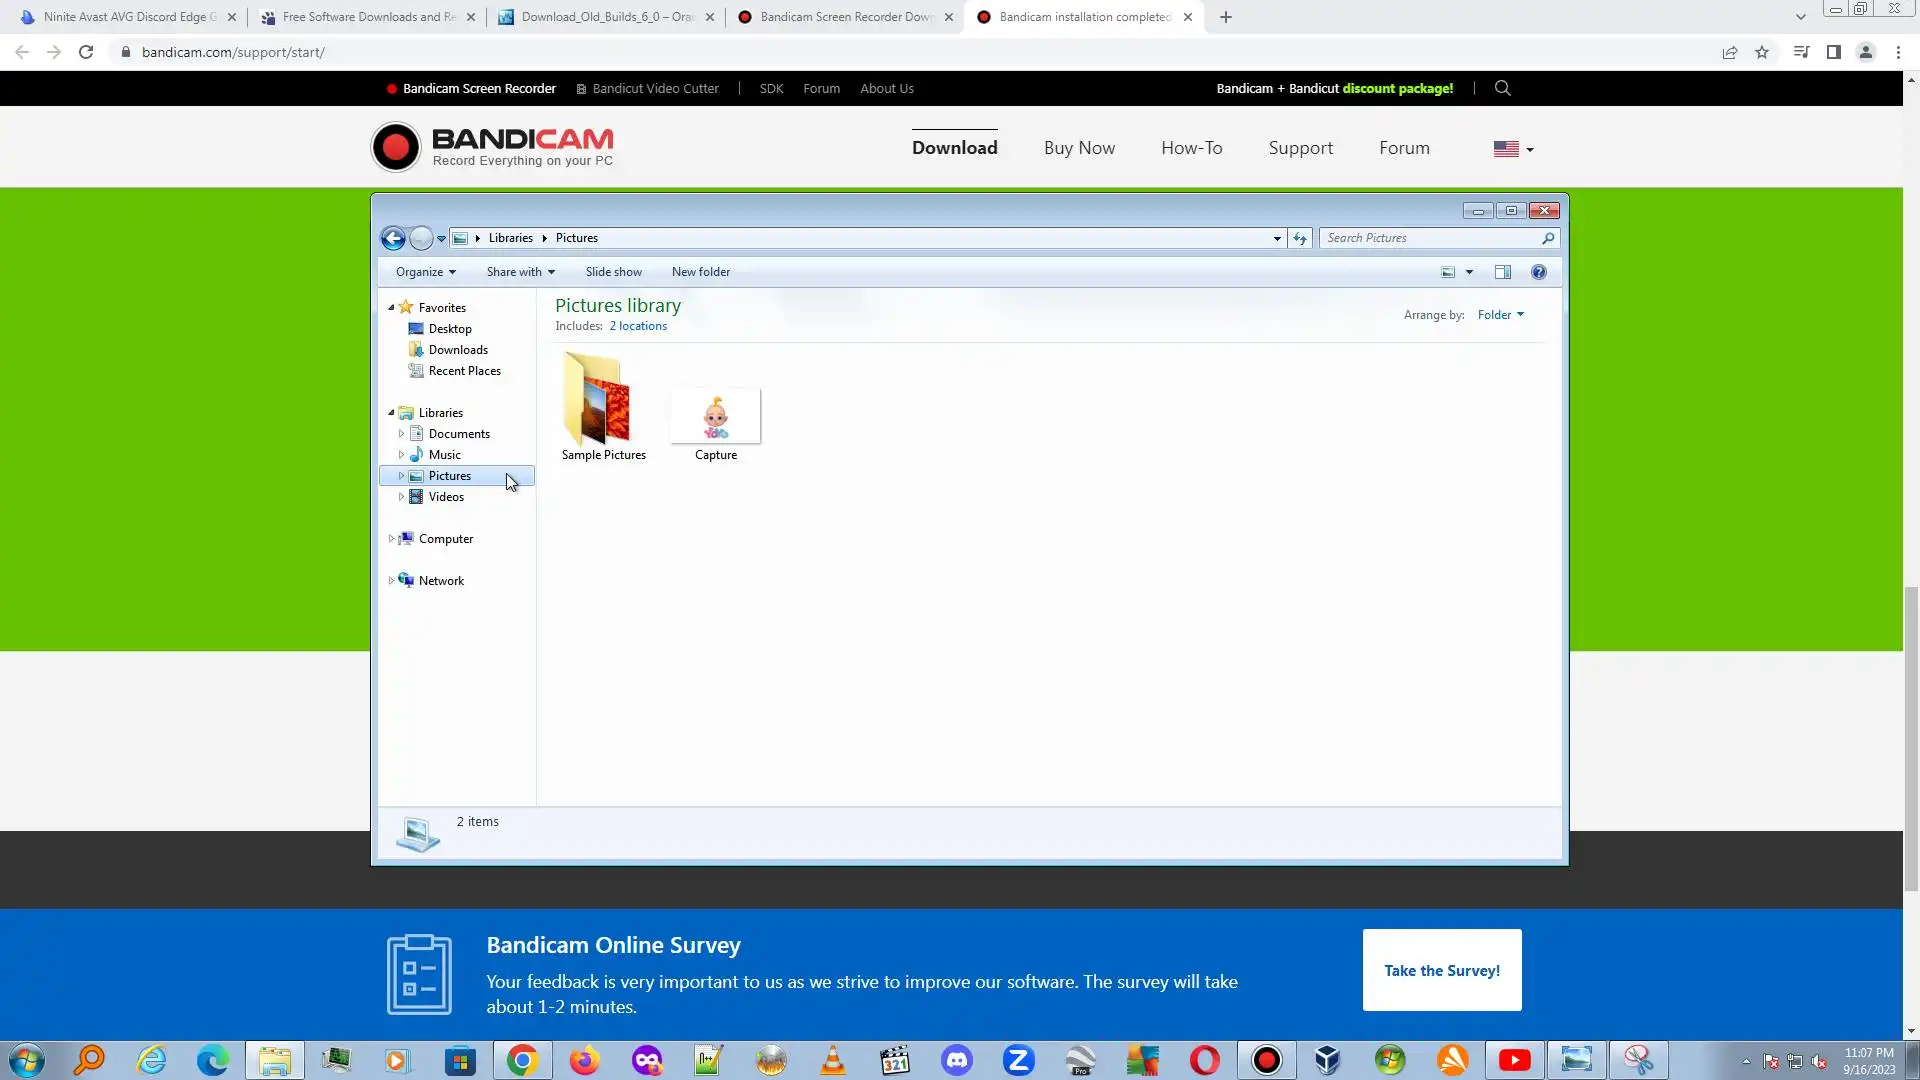Open the discount package link
The width and height of the screenshot is (1920, 1080).
tap(1397, 88)
